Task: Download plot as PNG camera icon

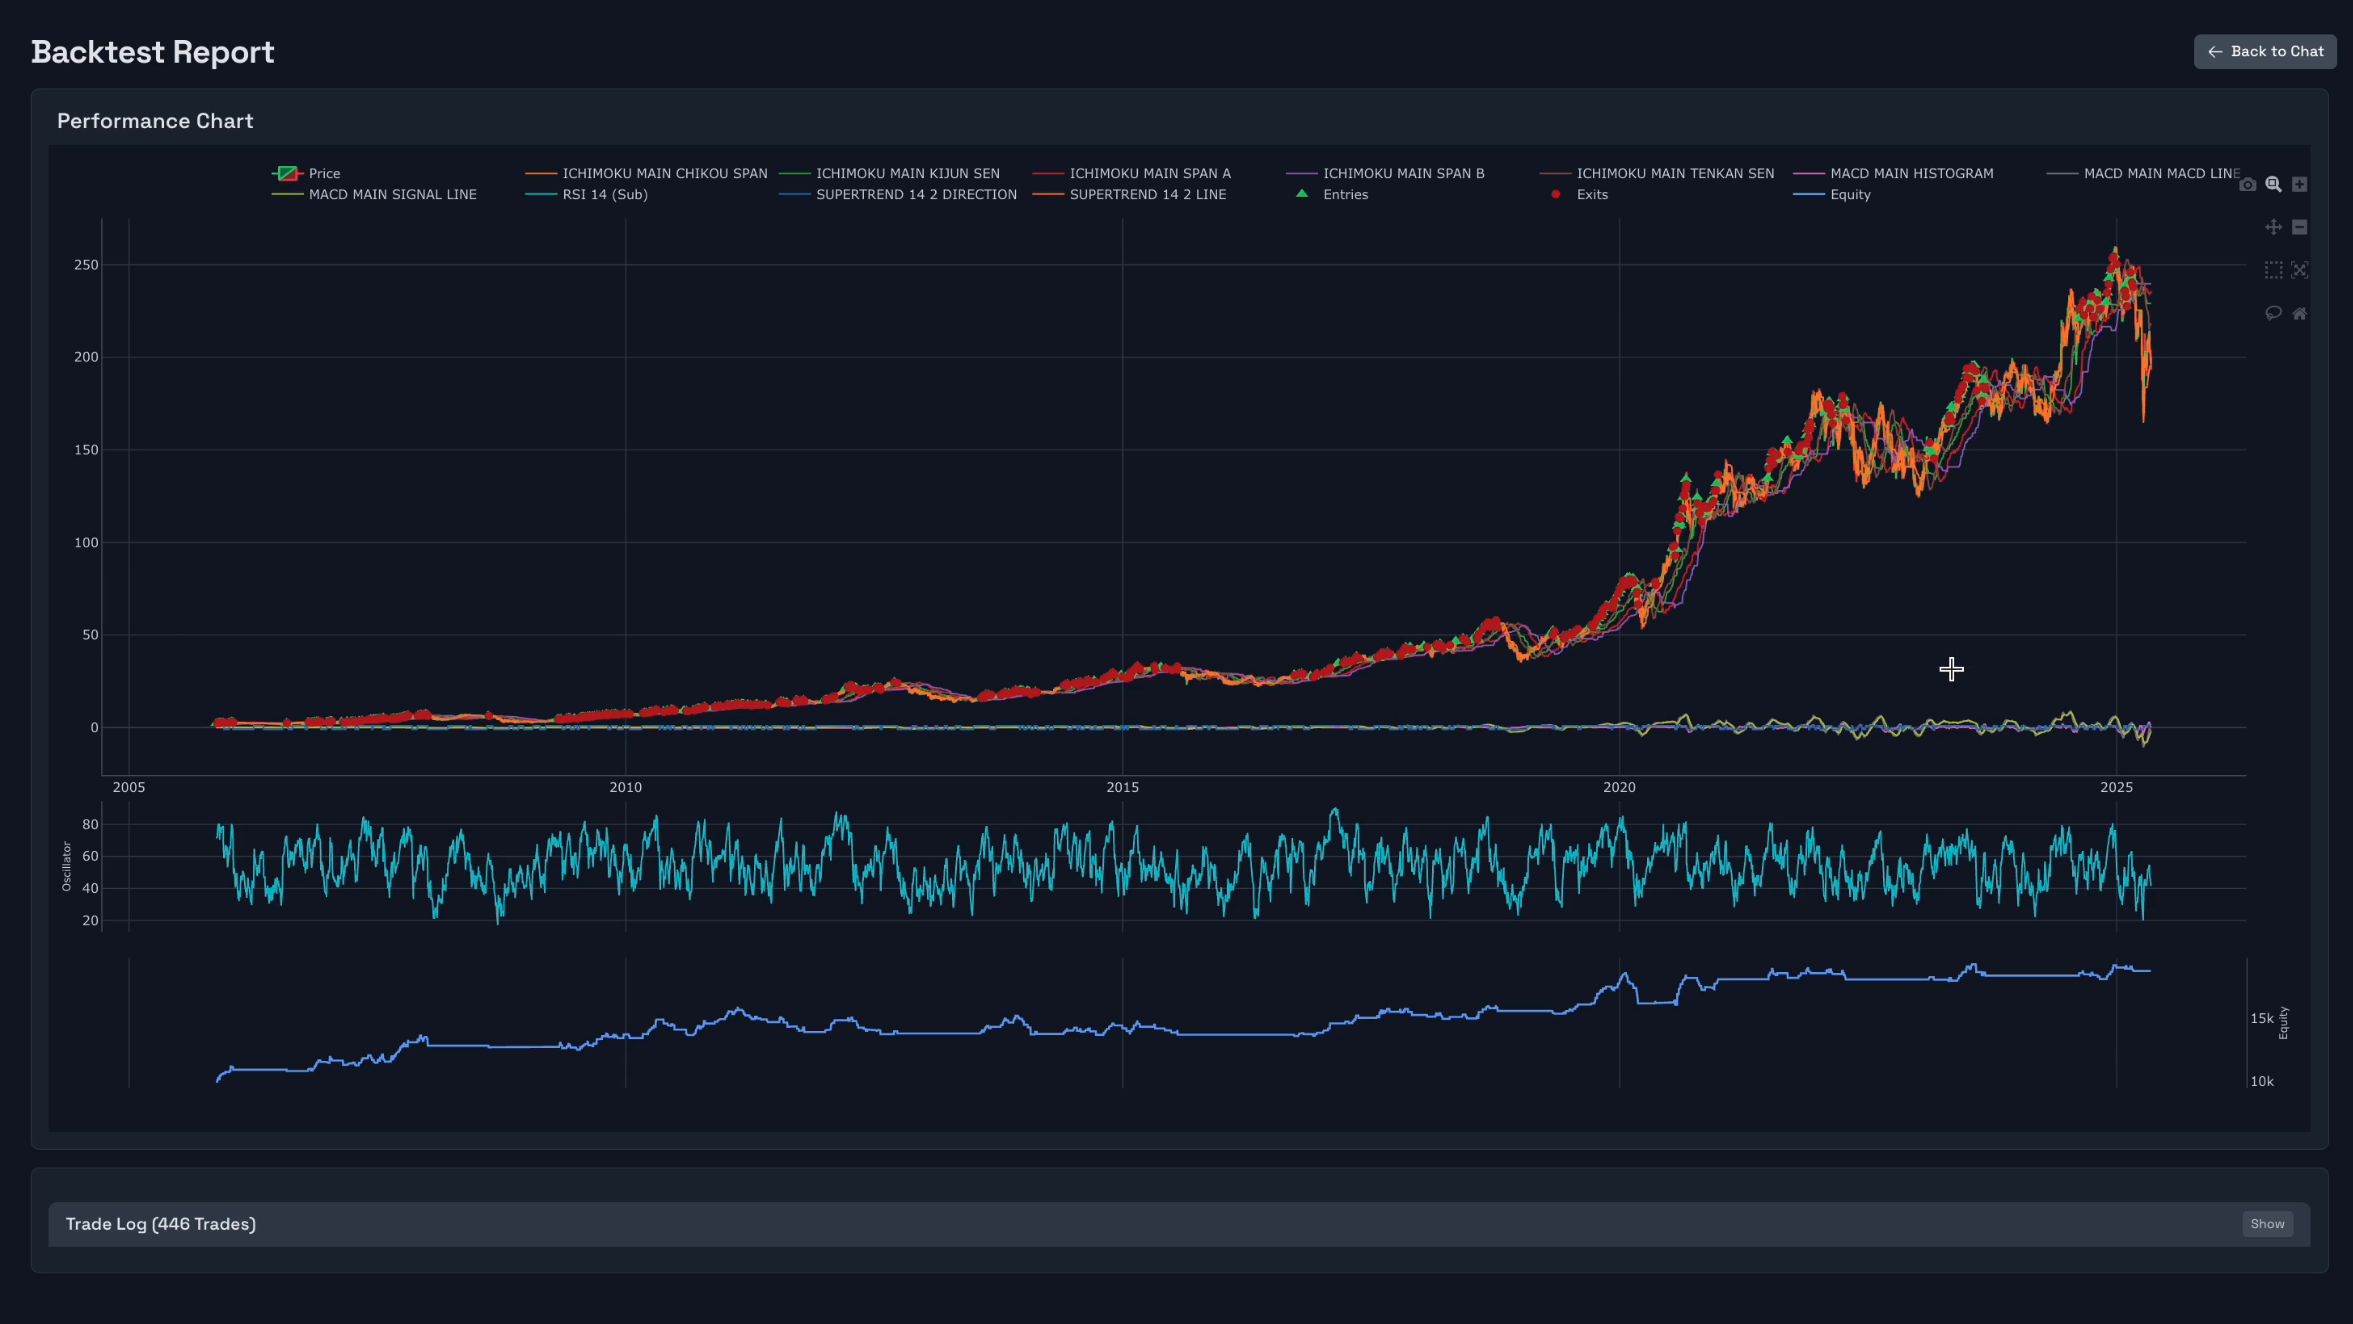Action: click(x=2247, y=184)
